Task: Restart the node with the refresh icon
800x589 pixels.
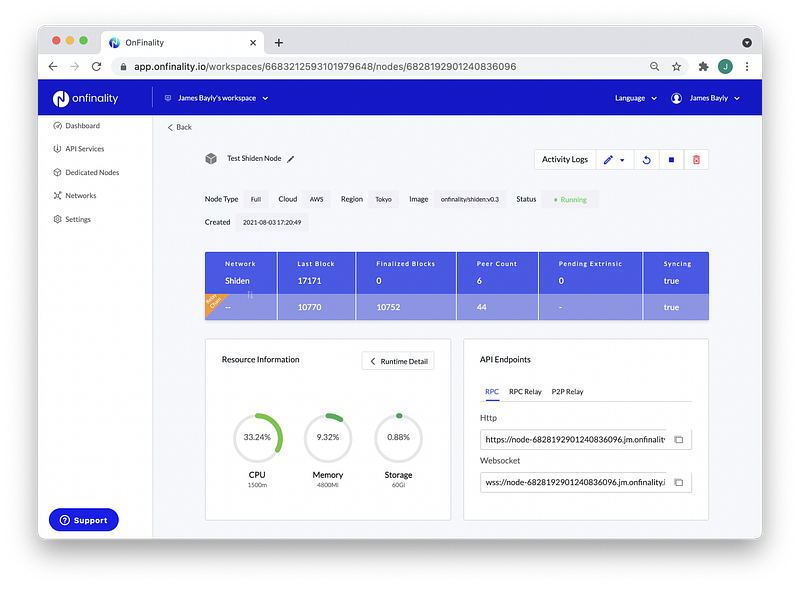Action: 646,160
